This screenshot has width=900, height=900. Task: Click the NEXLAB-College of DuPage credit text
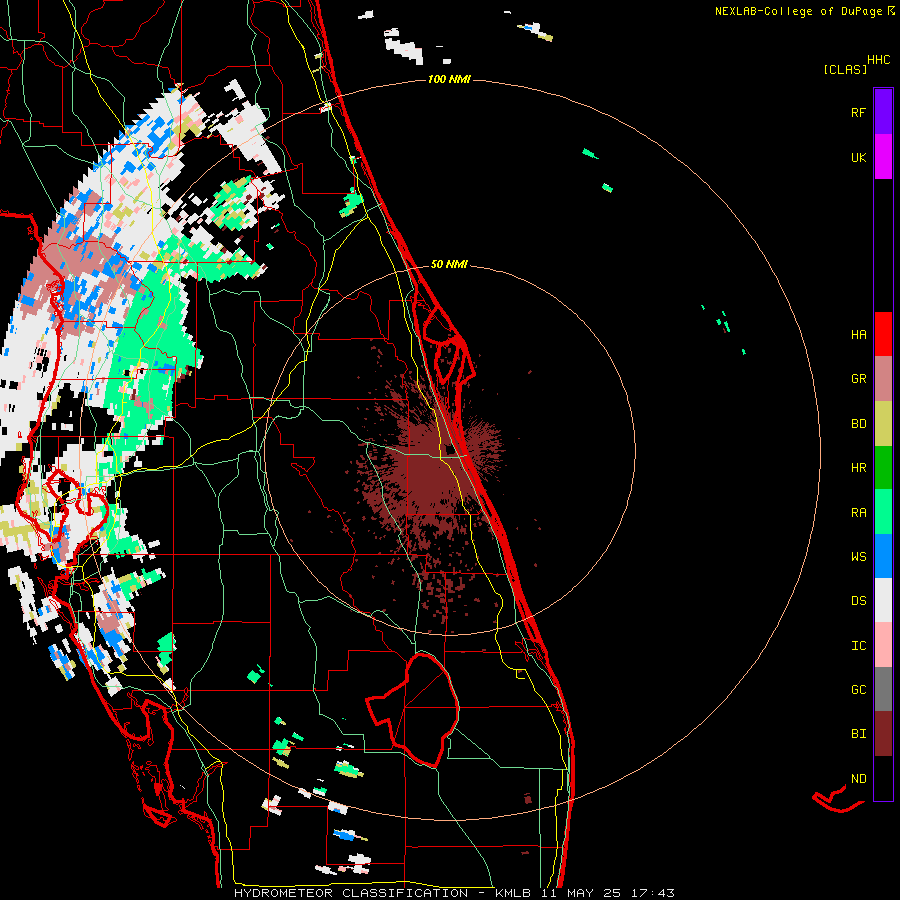click(x=798, y=11)
